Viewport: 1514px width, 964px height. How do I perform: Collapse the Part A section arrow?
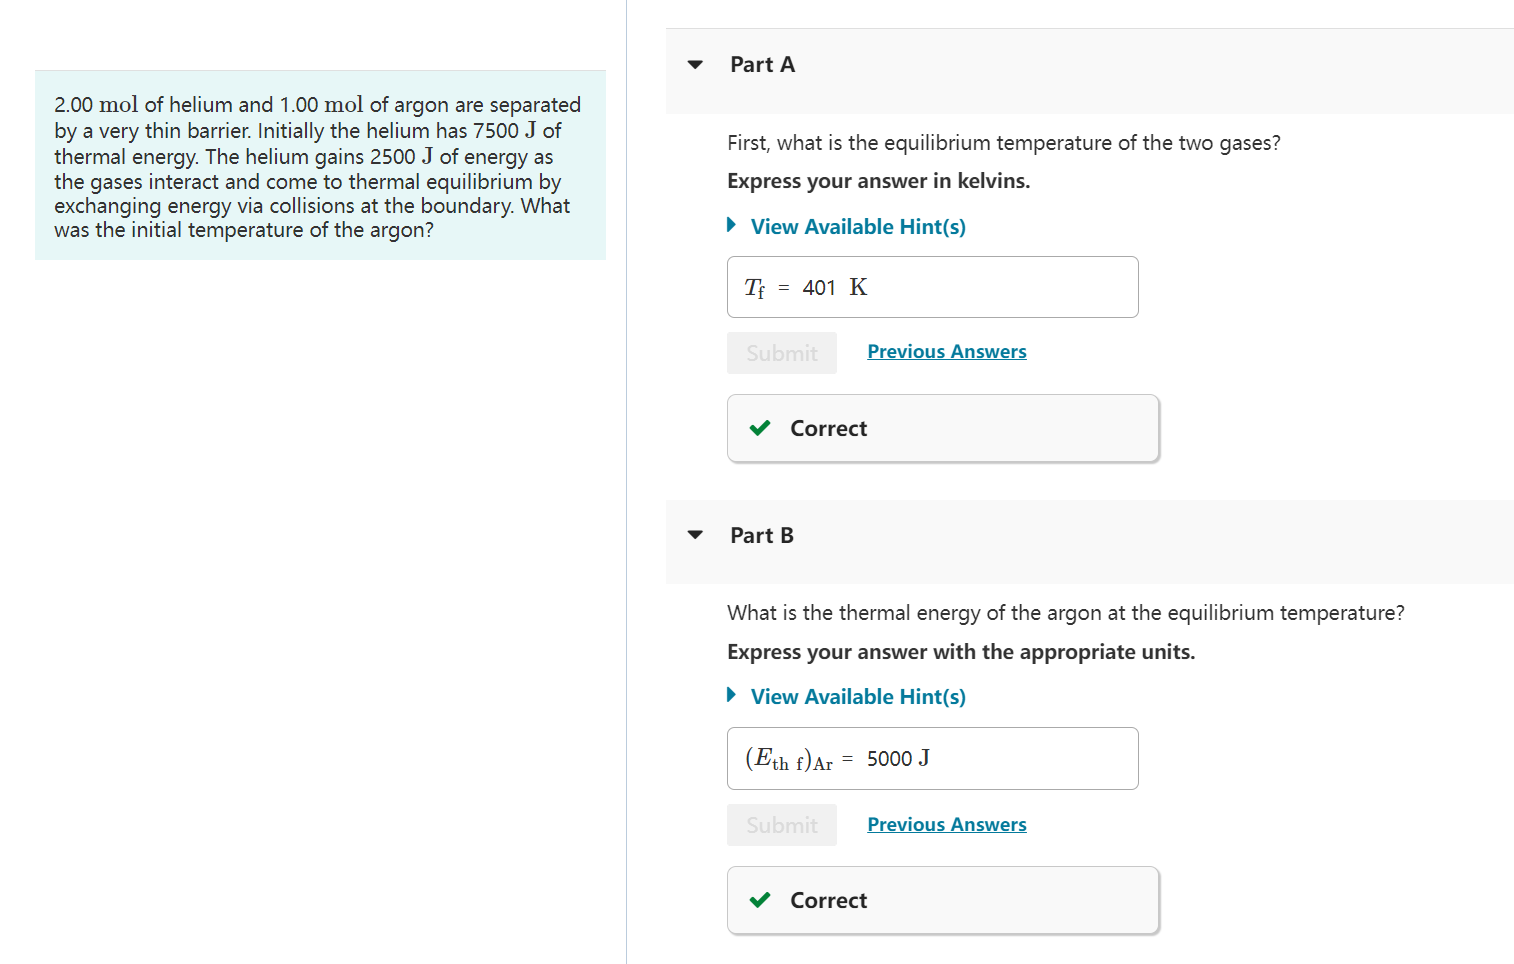pos(695,65)
